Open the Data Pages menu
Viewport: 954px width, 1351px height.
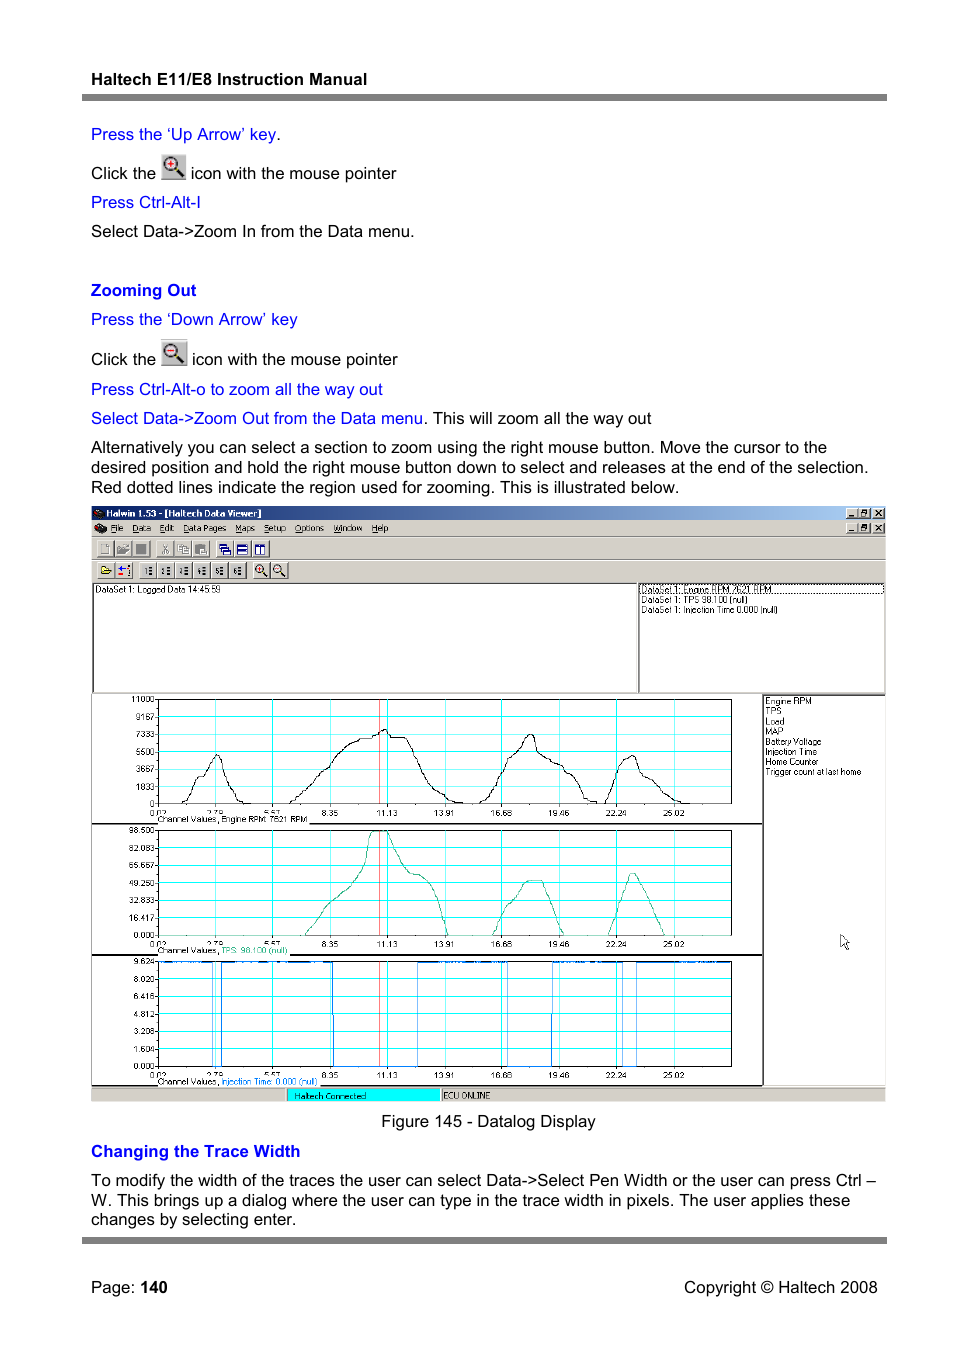205,528
